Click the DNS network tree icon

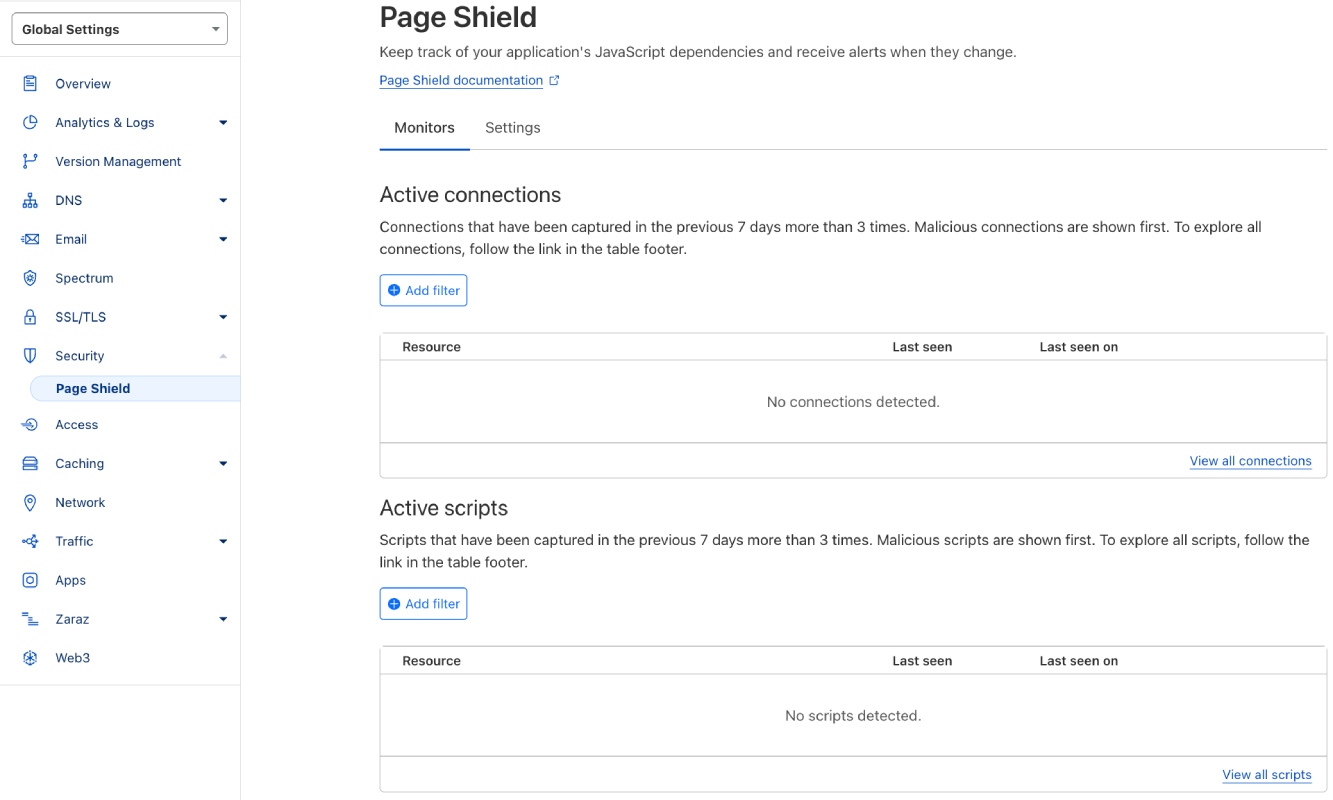pyautogui.click(x=30, y=200)
